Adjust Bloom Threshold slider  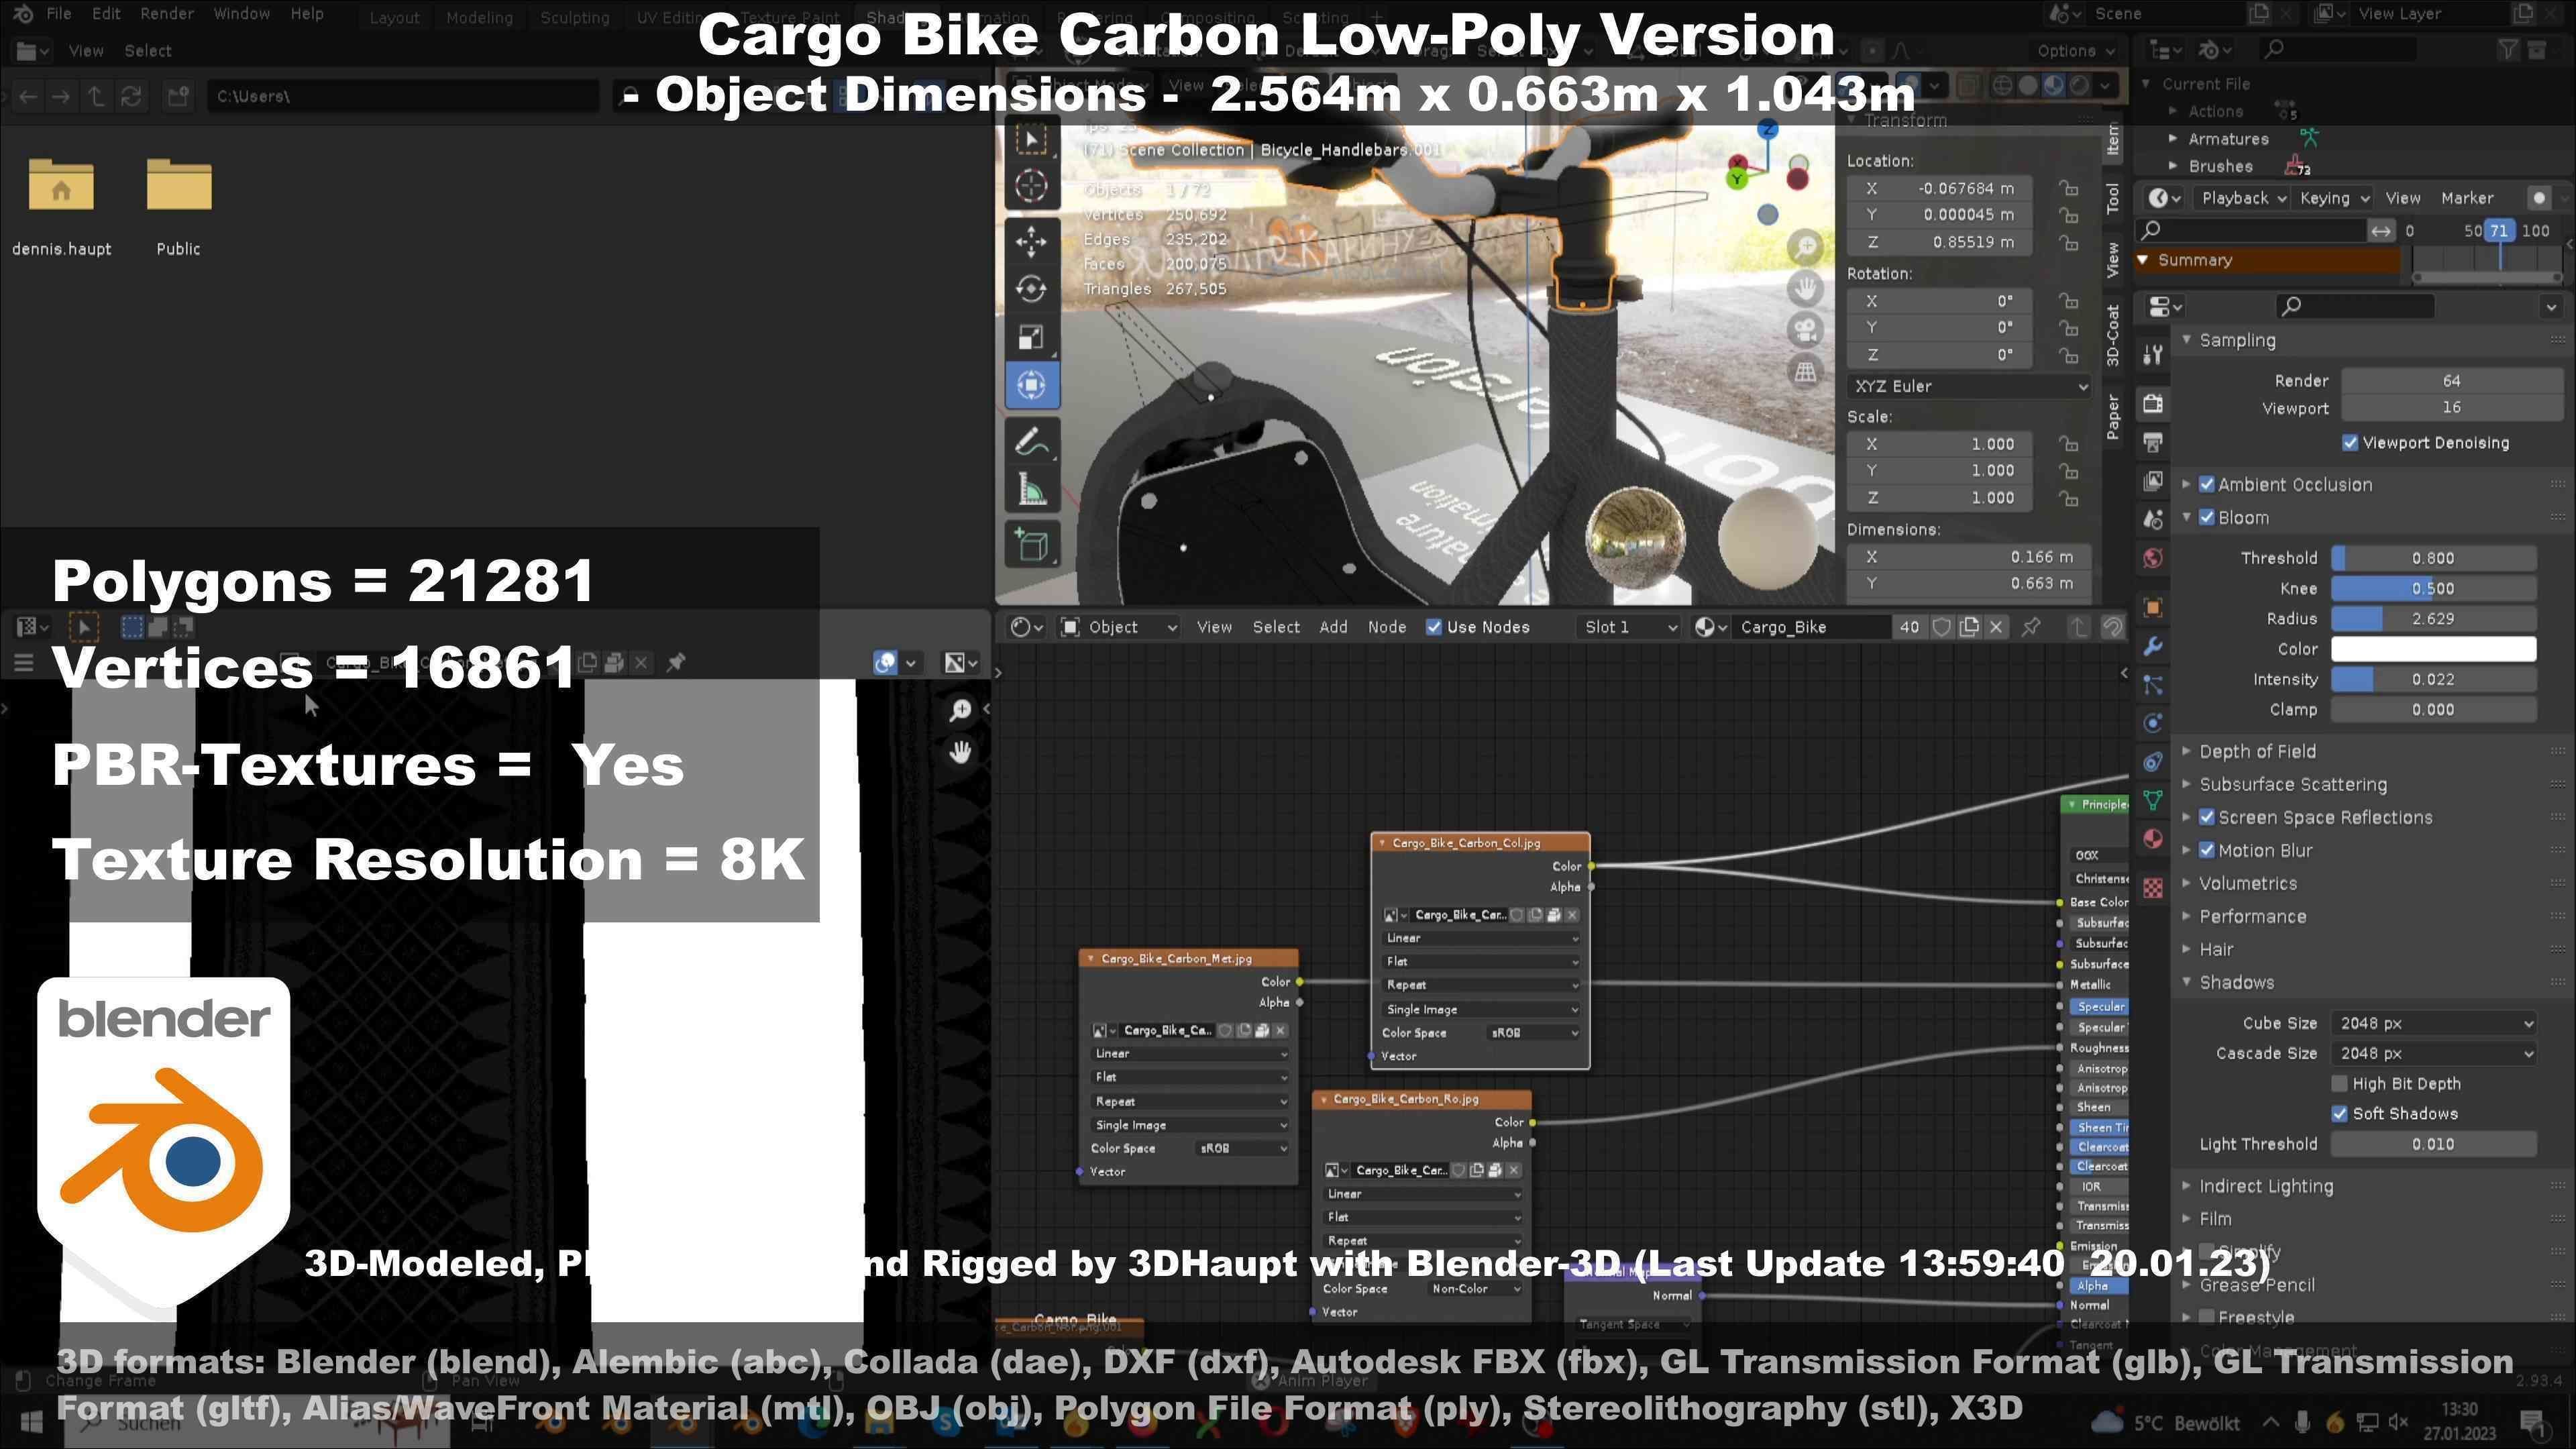coord(2434,558)
